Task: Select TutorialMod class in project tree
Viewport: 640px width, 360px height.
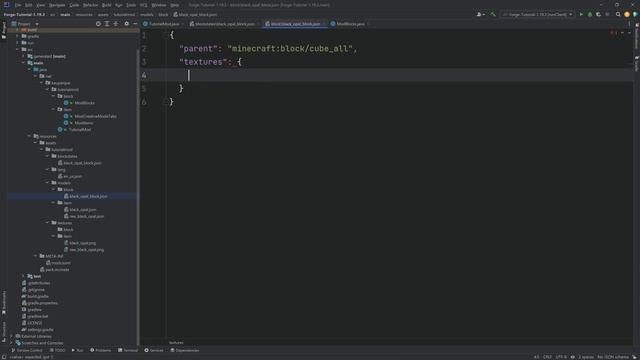Action: coord(80,129)
